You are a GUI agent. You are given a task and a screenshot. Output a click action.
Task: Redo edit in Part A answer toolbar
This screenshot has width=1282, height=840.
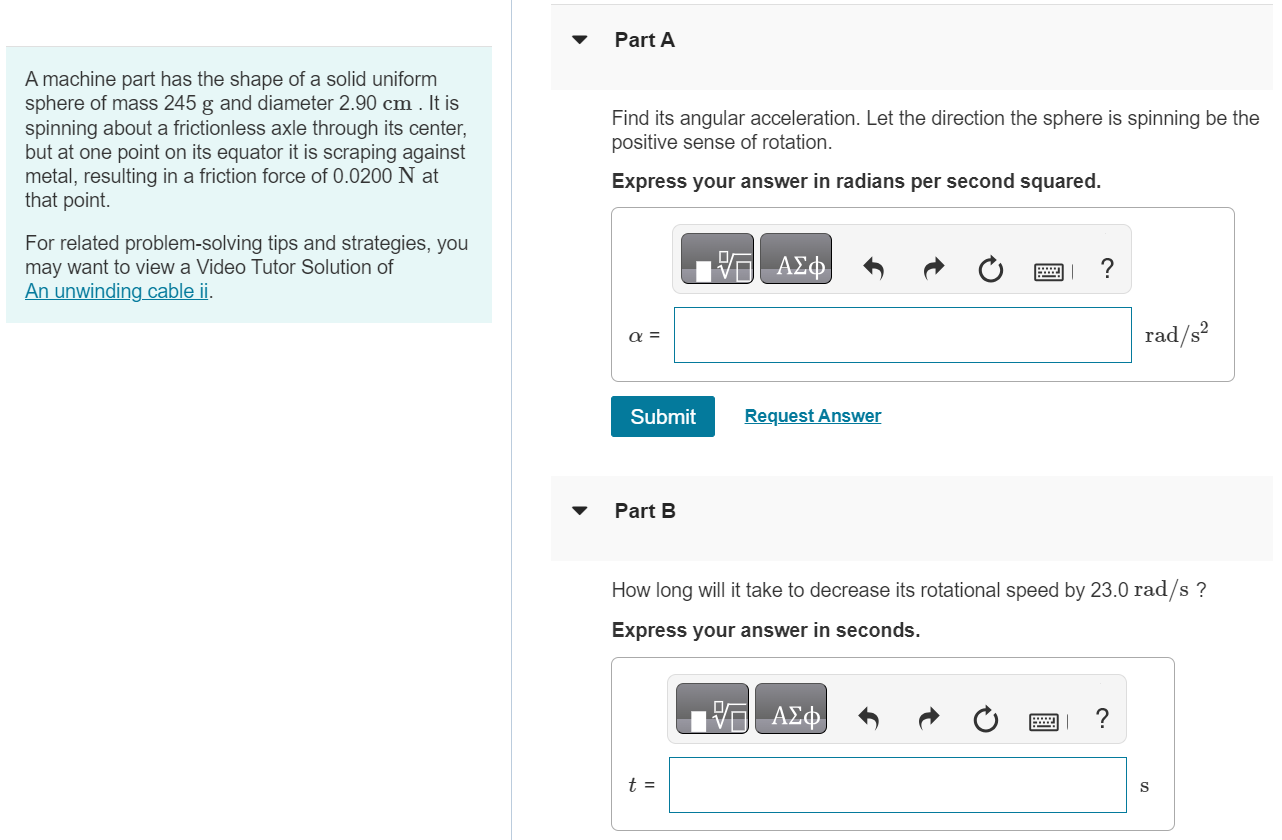(933, 268)
